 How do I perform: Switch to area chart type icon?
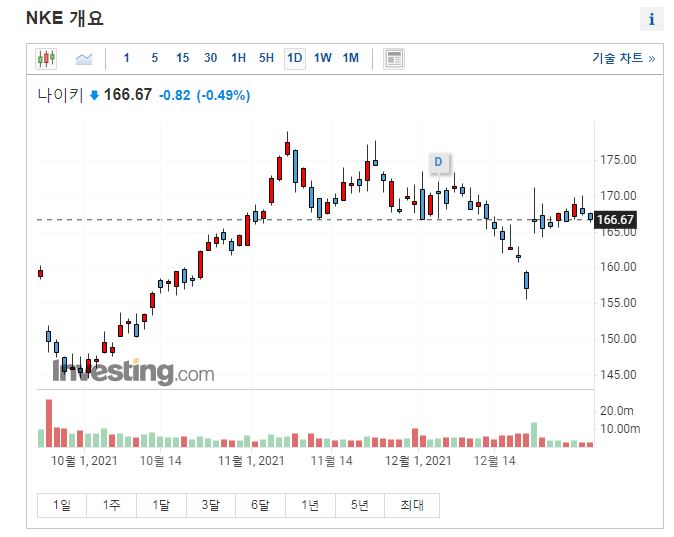click(84, 58)
